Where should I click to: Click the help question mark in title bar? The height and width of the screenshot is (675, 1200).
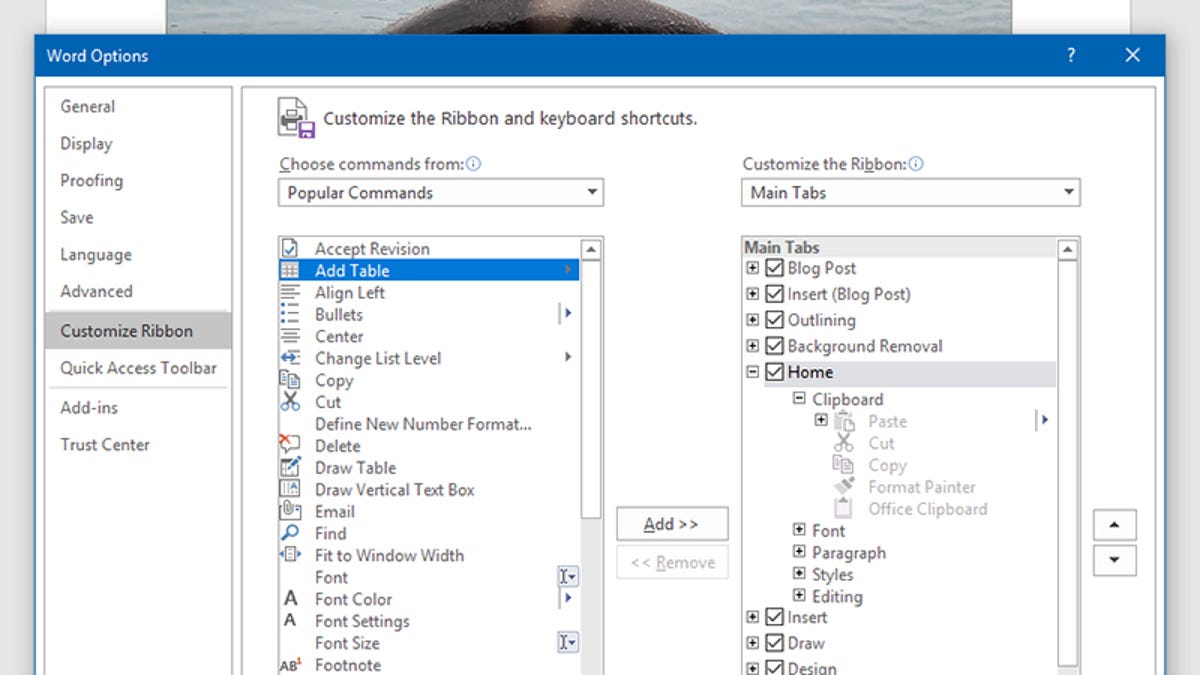(1071, 55)
